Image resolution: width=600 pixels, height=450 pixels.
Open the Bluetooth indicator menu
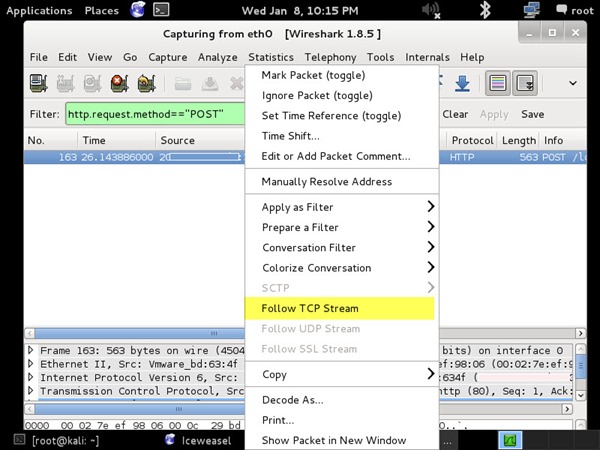coord(485,10)
